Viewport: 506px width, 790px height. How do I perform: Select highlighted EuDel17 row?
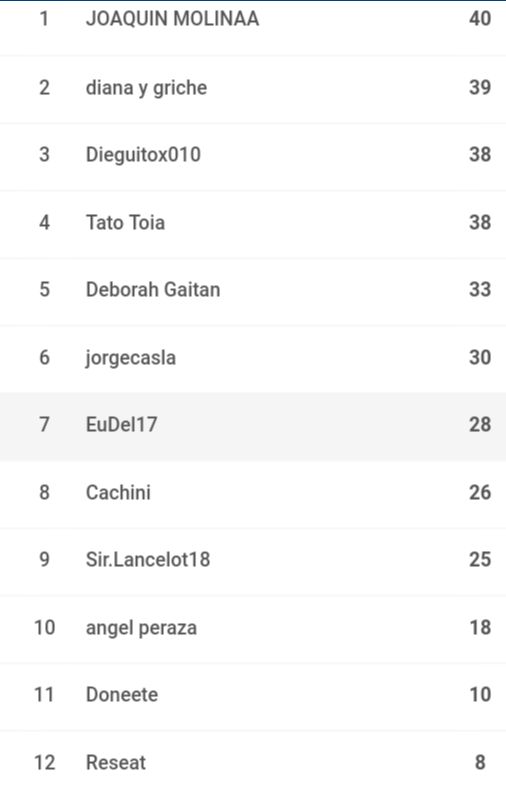point(253,426)
